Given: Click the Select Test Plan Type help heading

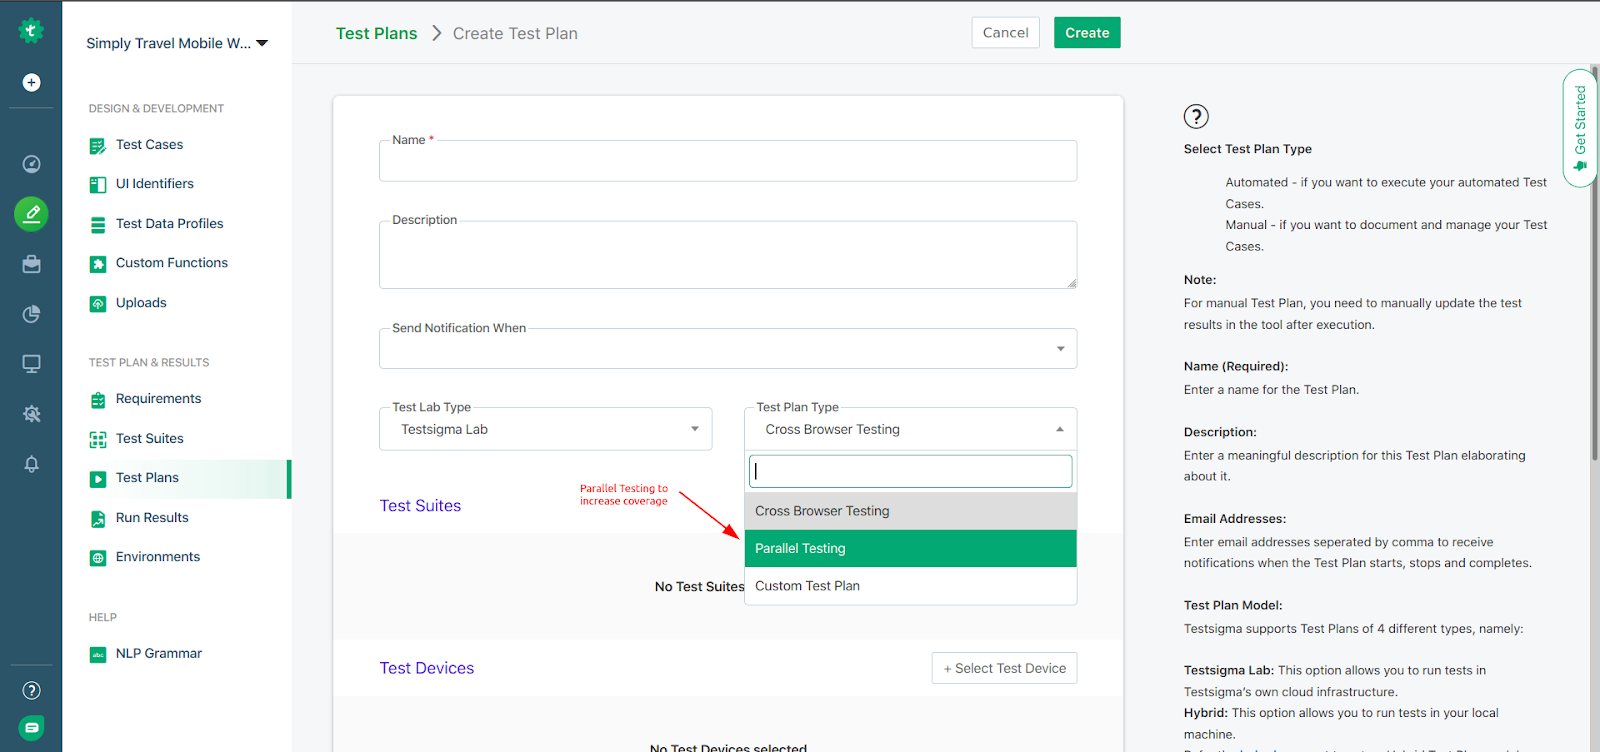Looking at the screenshot, I should coord(1247,149).
